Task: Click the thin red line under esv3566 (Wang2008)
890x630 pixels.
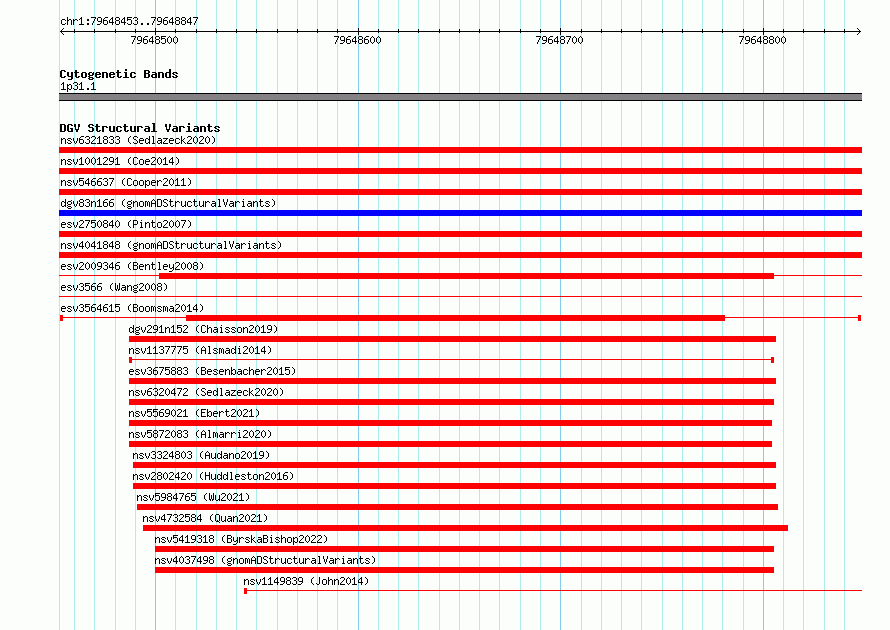Action: point(460,296)
